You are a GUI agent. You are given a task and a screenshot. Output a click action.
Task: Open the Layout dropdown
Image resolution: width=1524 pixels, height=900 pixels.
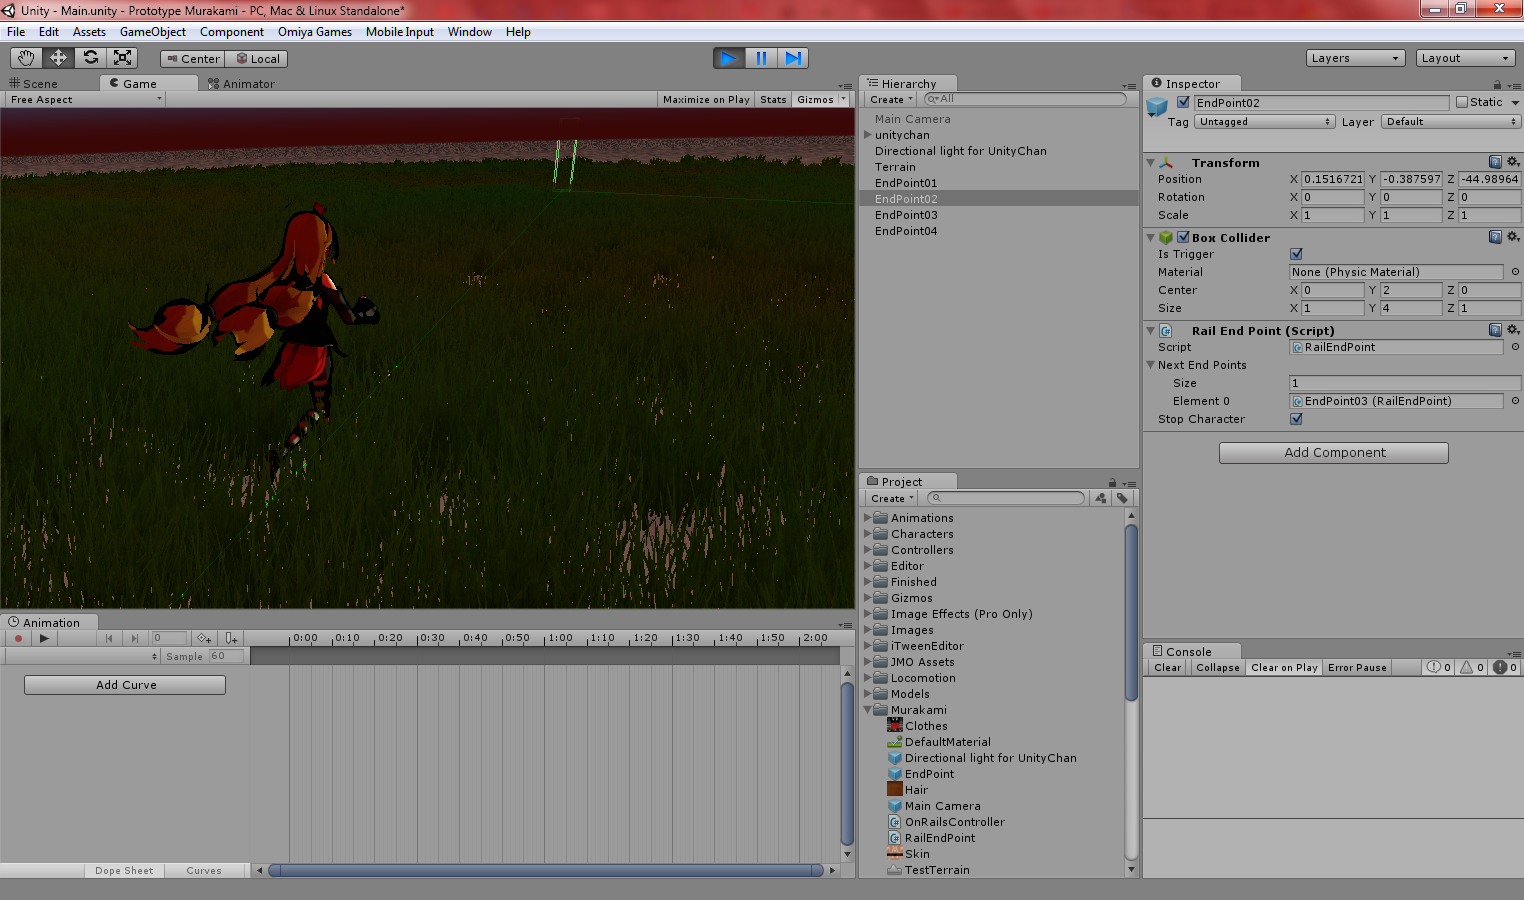pyautogui.click(x=1465, y=58)
